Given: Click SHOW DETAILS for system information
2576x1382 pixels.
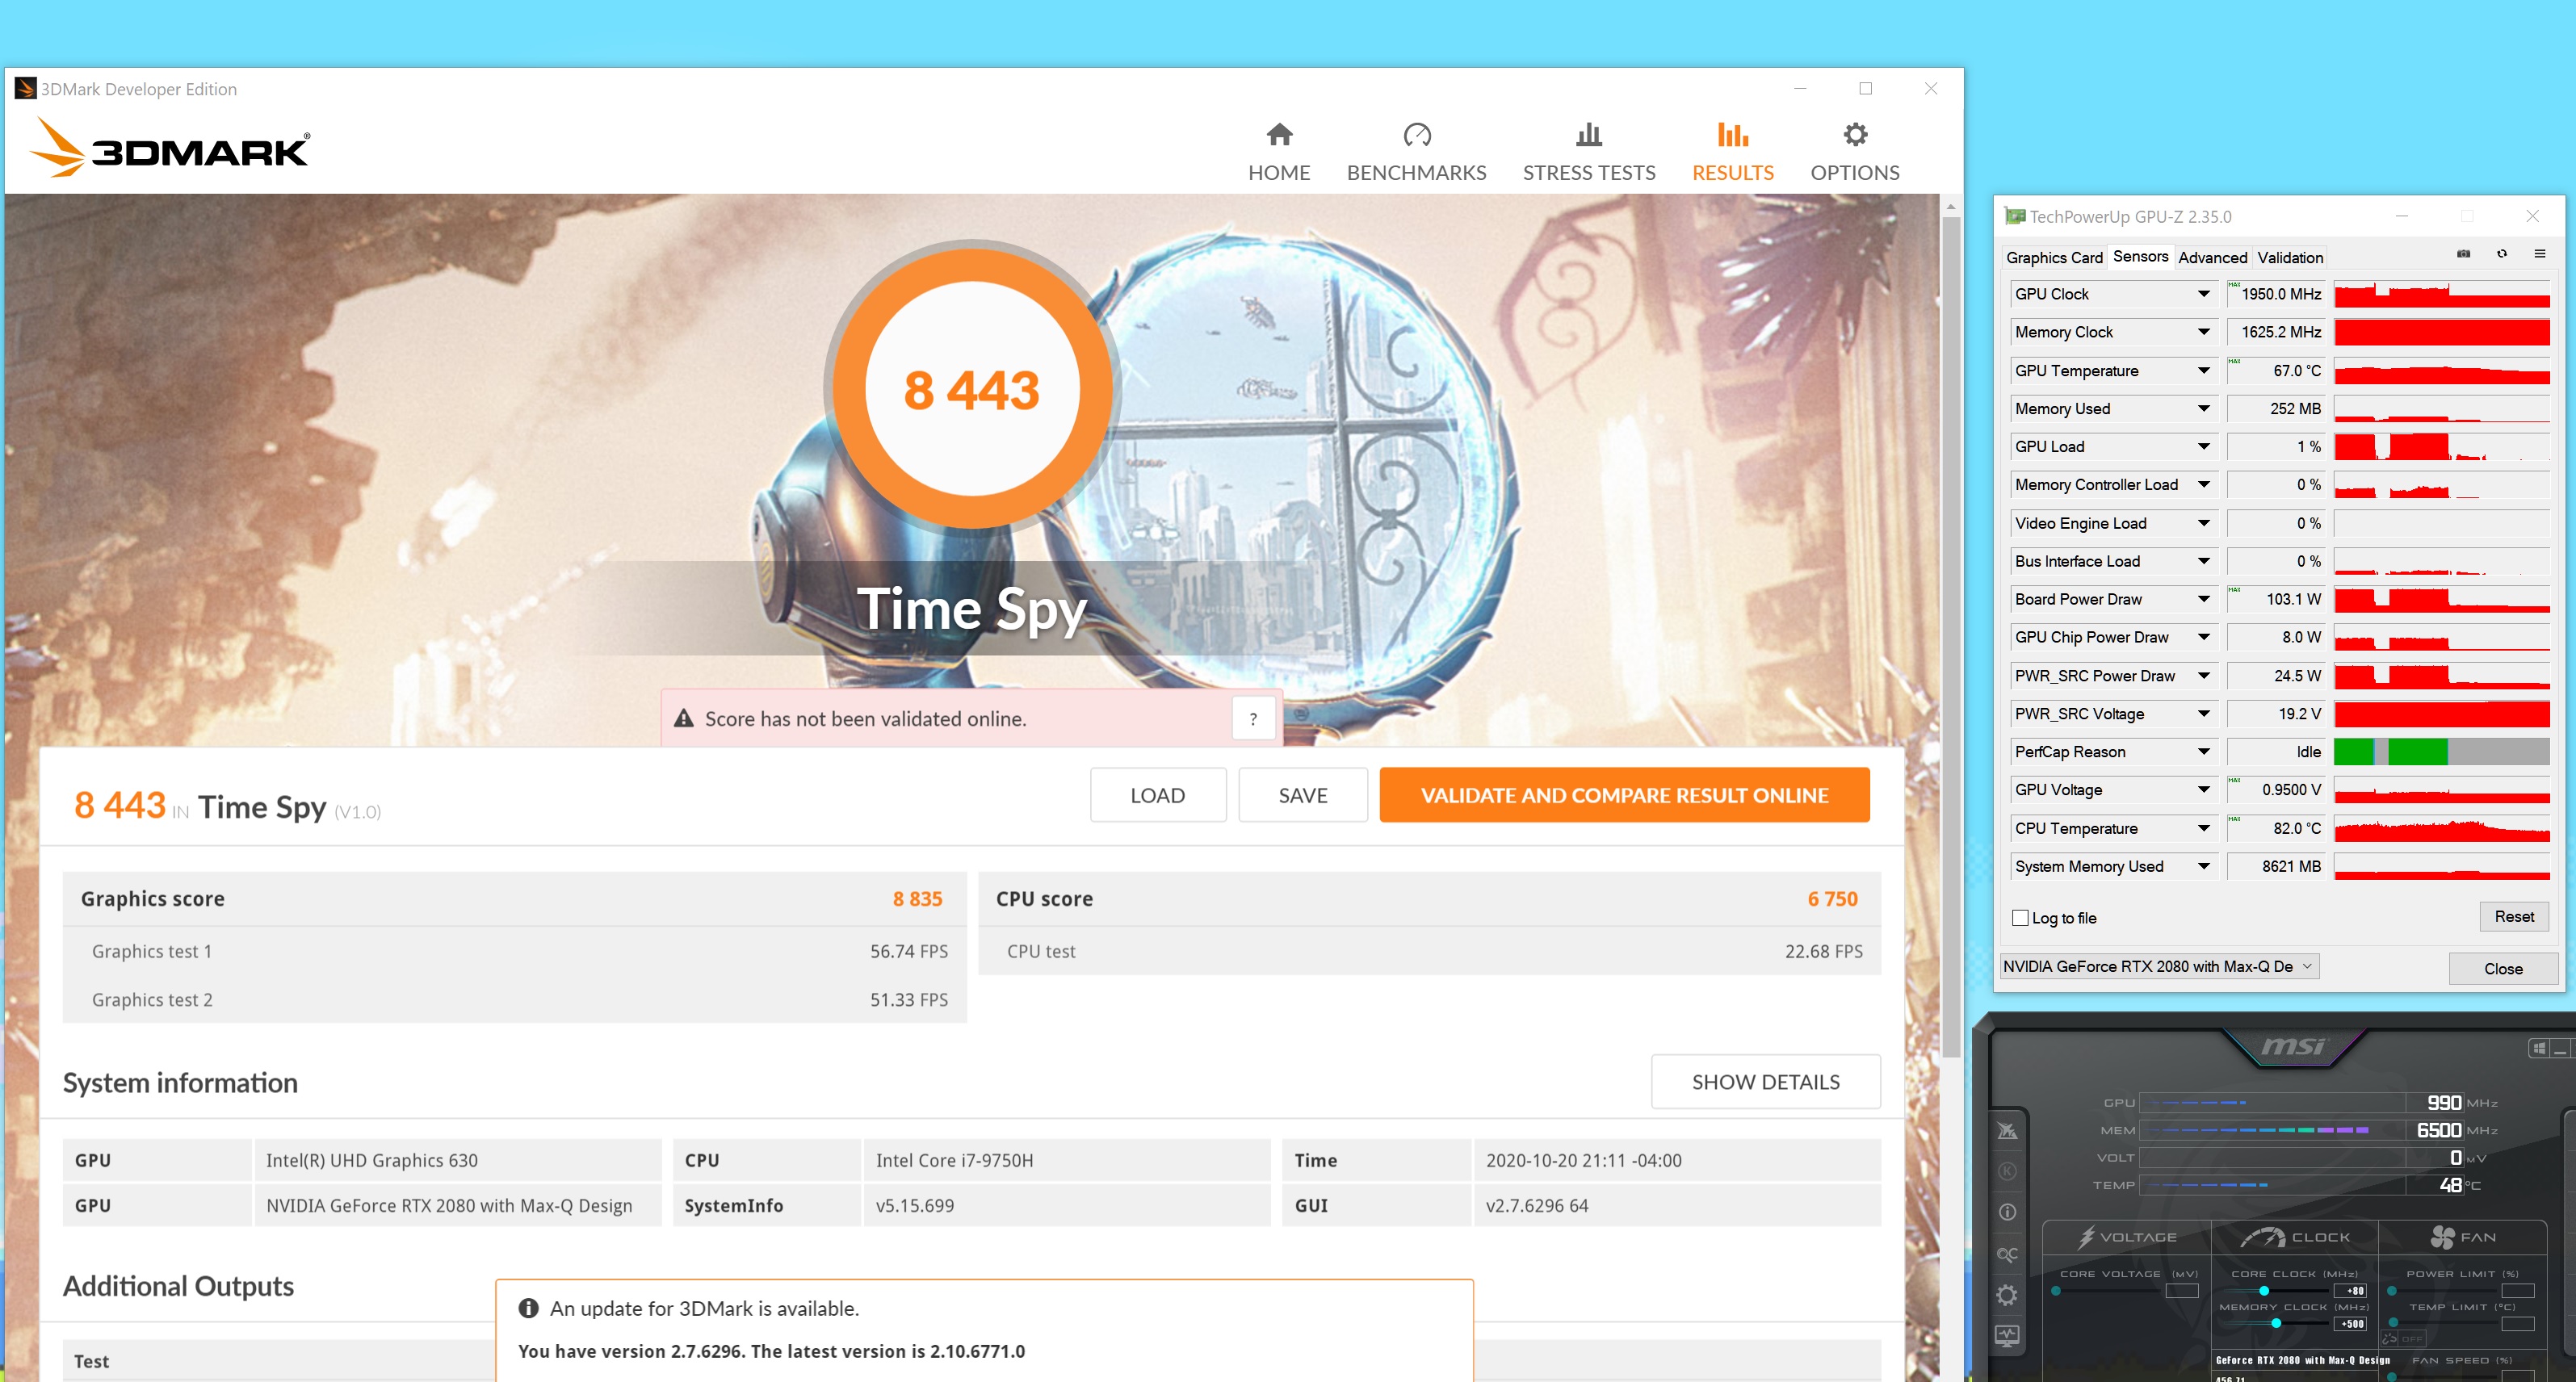Looking at the screenshot, I should coord(1765,1081).
